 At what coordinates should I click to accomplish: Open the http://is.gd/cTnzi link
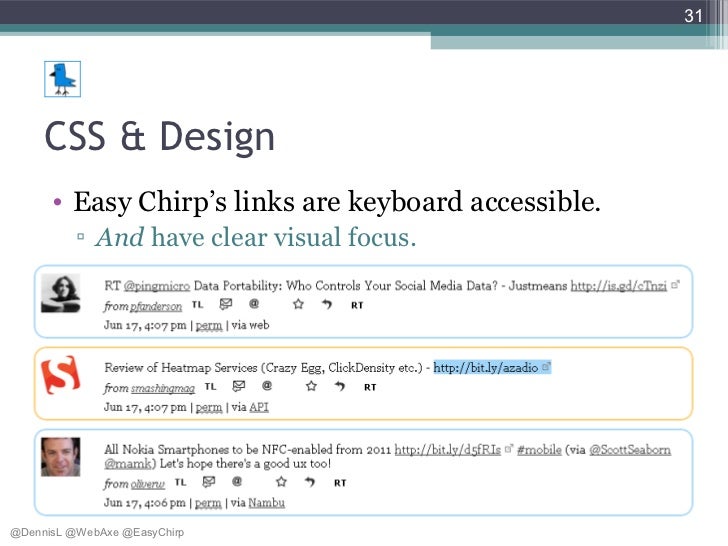coord(618,286)
